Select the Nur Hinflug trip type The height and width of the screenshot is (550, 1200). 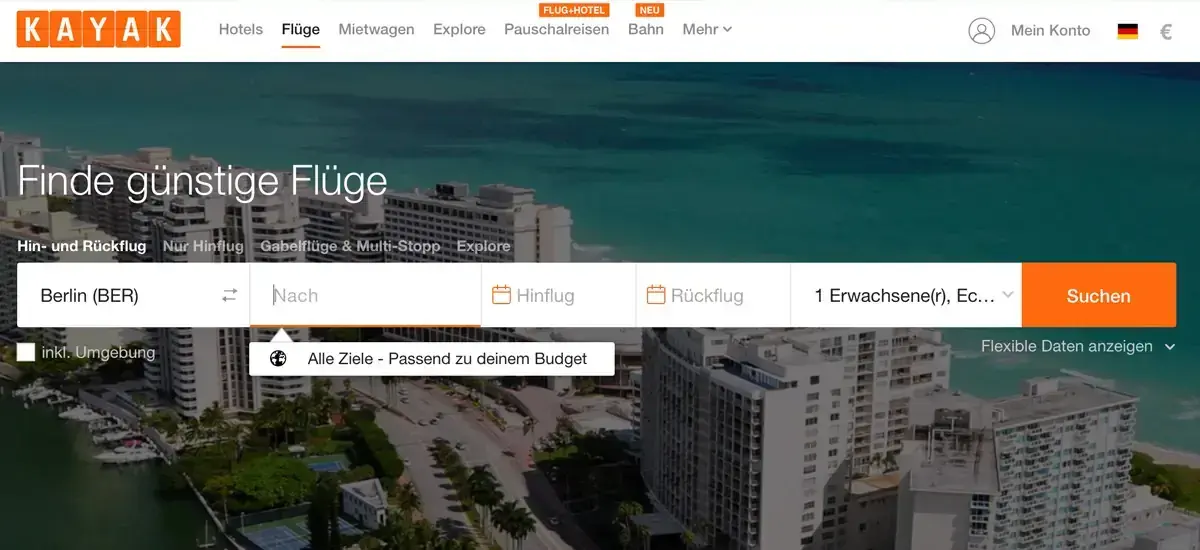point(203,246)
